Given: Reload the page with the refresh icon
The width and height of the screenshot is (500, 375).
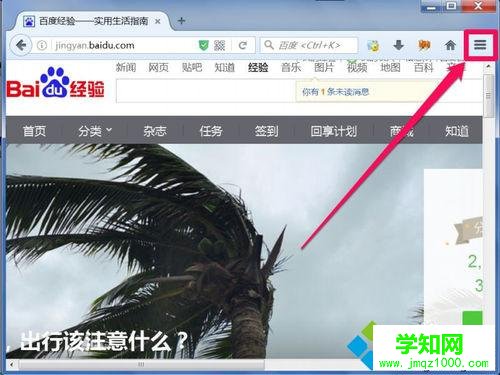Looking at the screenshot, I should point(243,45).
